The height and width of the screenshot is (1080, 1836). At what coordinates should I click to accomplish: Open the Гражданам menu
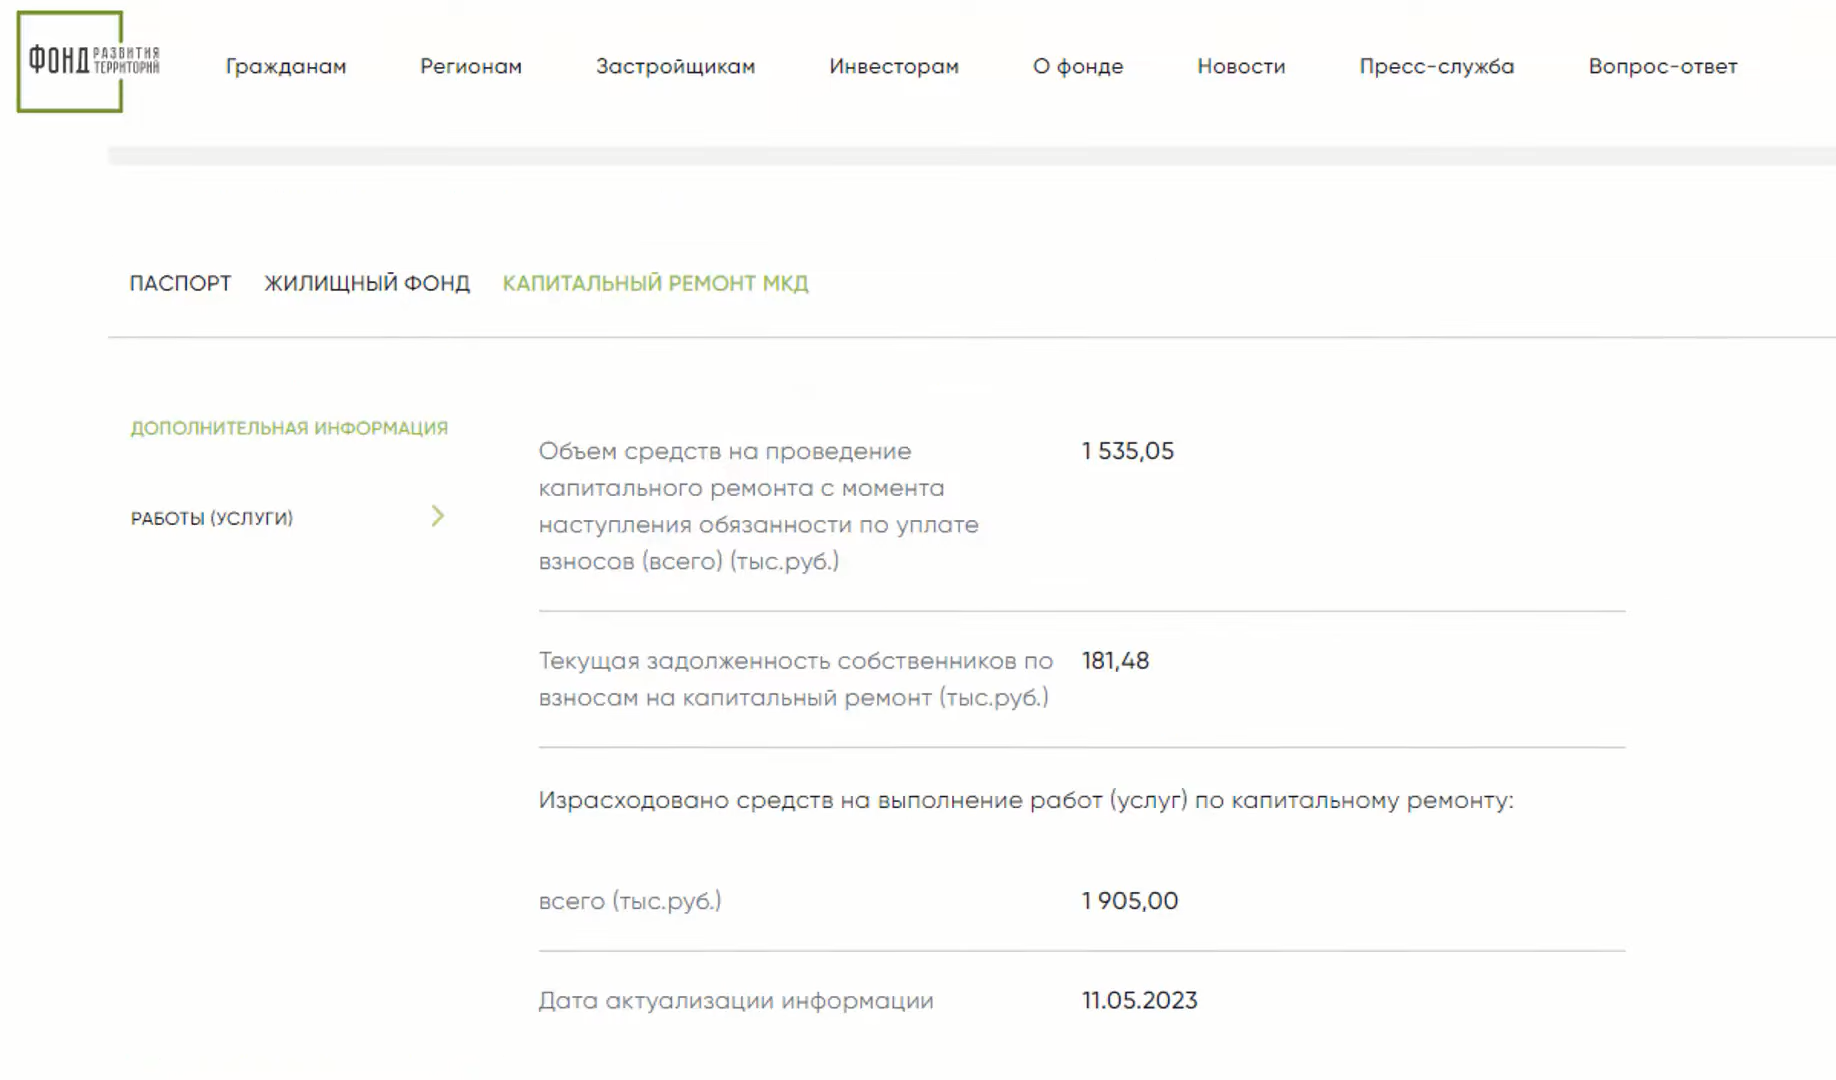pyautogui.click(x=285, y=67)
